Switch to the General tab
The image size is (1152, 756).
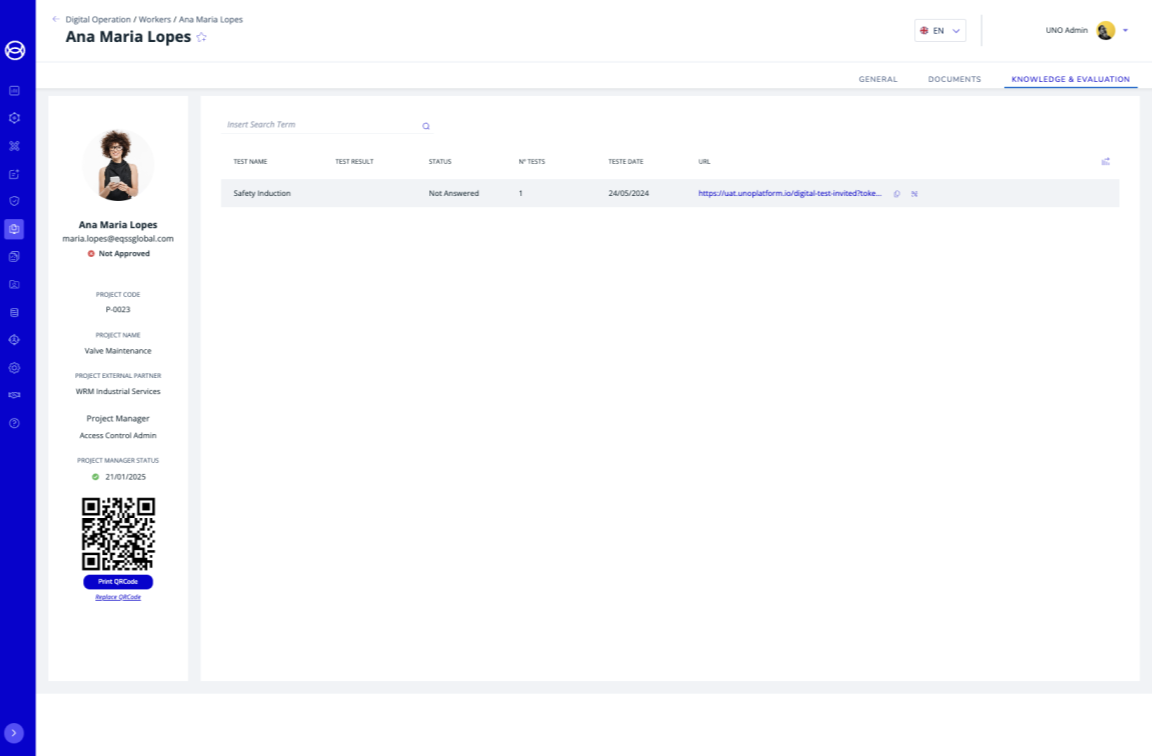pos(877,79)
